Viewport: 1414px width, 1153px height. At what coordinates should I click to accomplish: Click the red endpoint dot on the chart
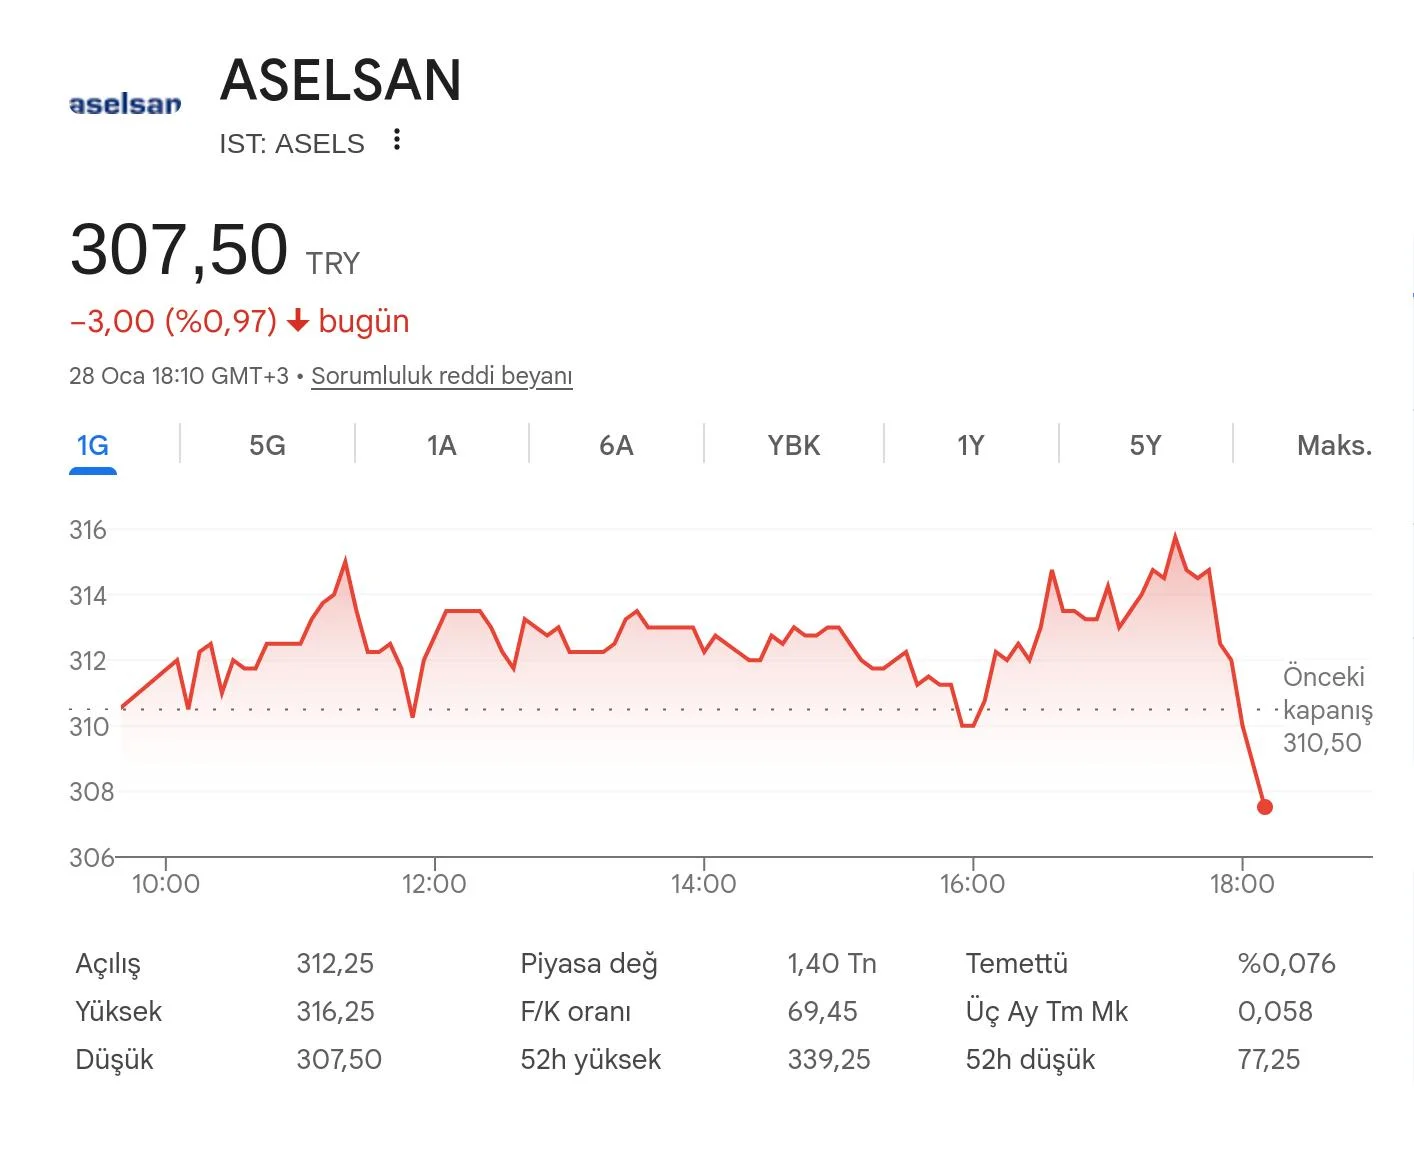[1264, 807]
